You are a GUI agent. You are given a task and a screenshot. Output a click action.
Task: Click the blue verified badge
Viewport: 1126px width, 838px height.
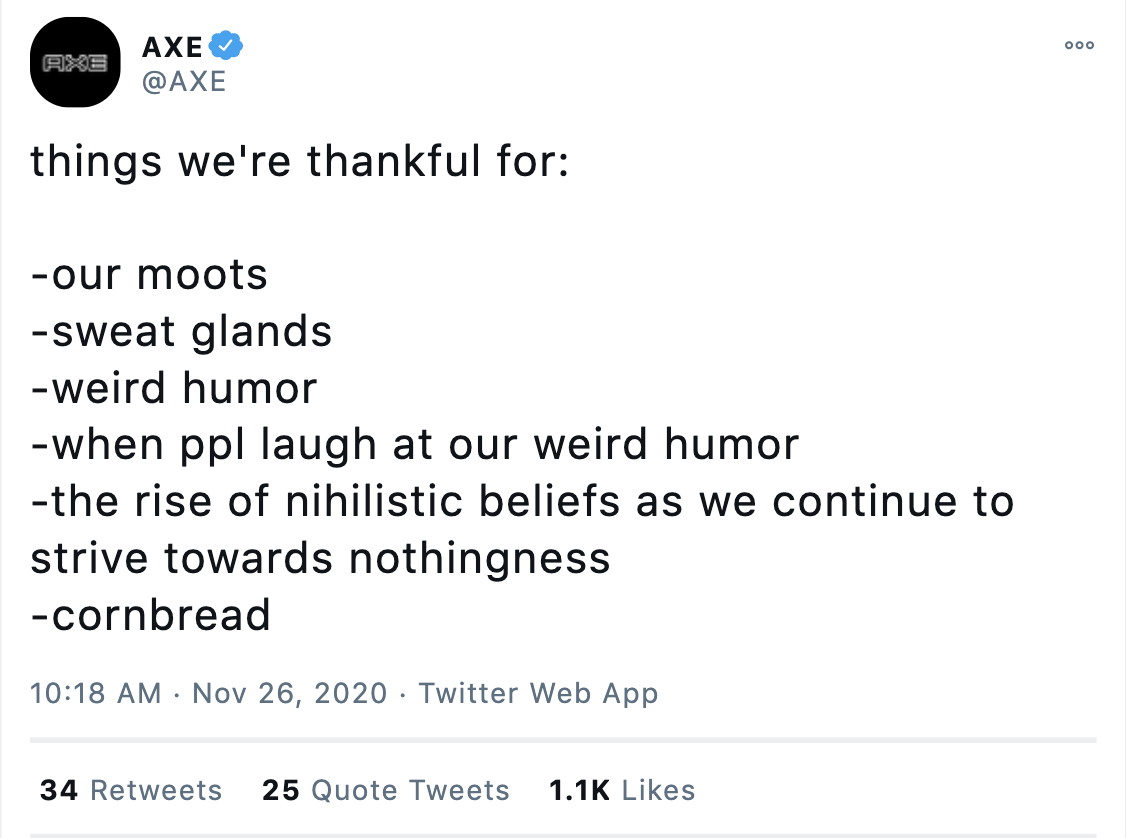pyautogui.click(x=225, y=46)
